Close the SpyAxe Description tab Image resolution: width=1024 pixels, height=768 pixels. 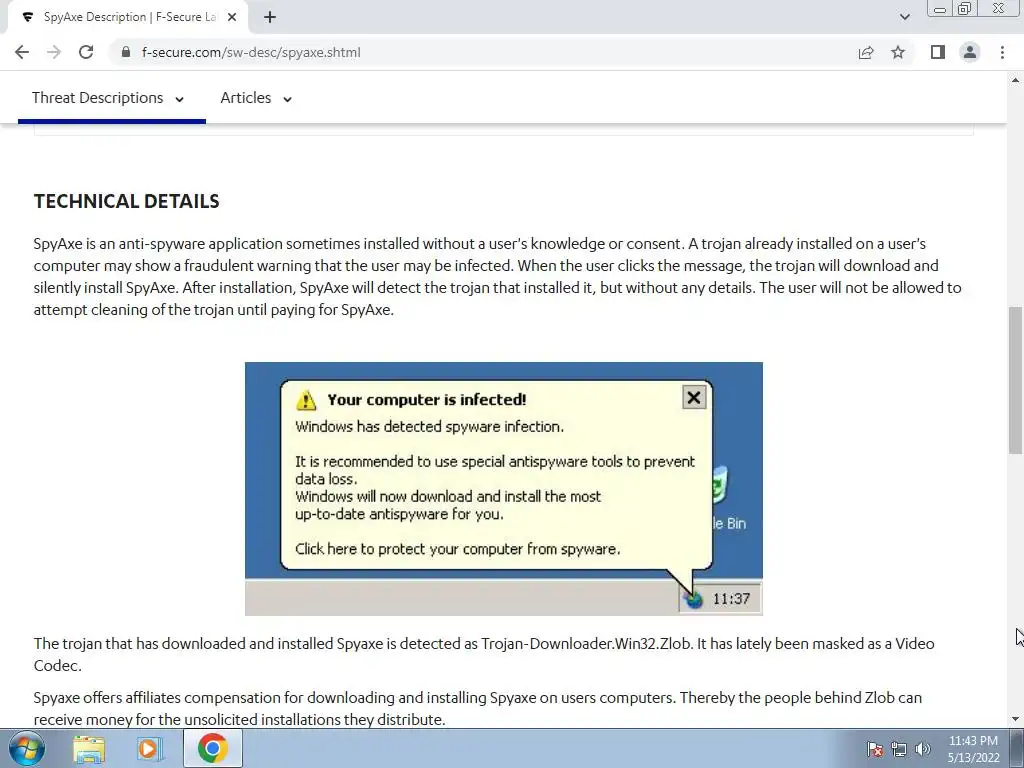tap(232, 18)
